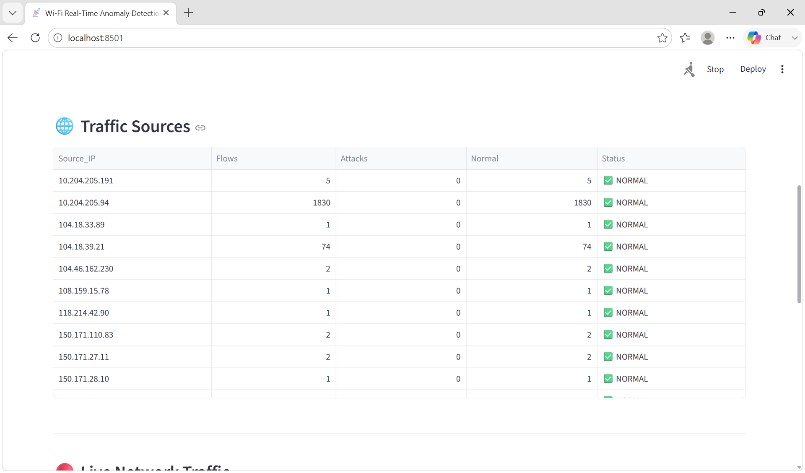This screenshot has height=473, width=805.
Task: Open the tab search dropdown
Action: (x=12, y=13)
